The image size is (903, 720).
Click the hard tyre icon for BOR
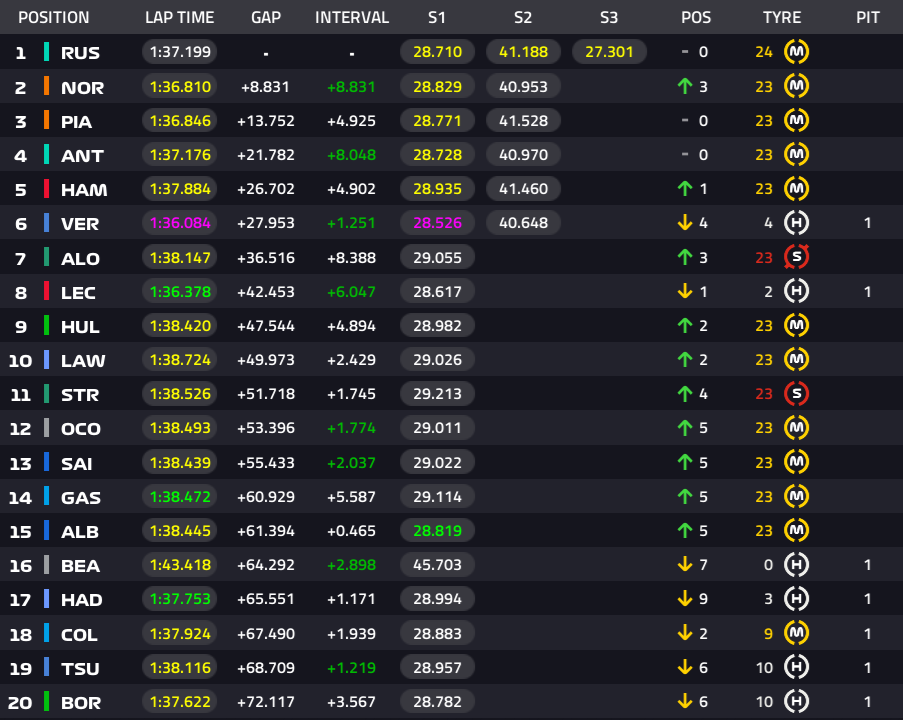796,701
